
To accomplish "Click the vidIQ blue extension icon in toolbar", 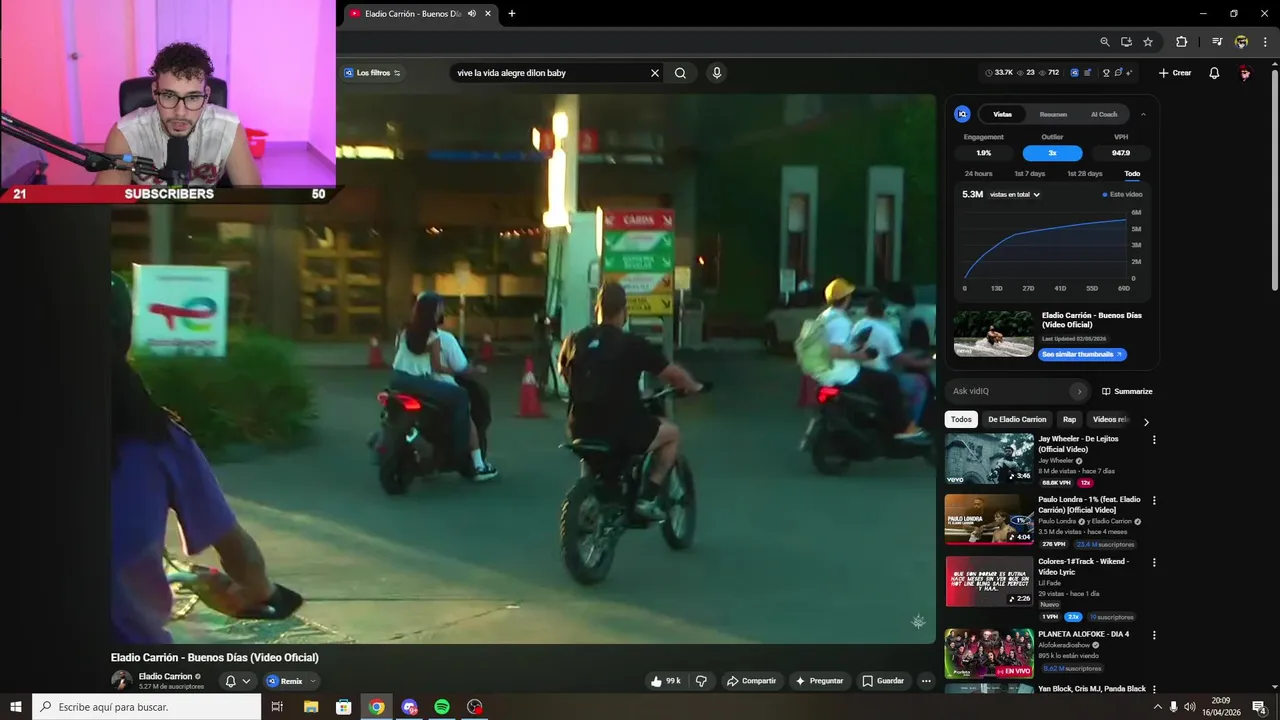I will pyautogui.click(x=1074, y=73).
